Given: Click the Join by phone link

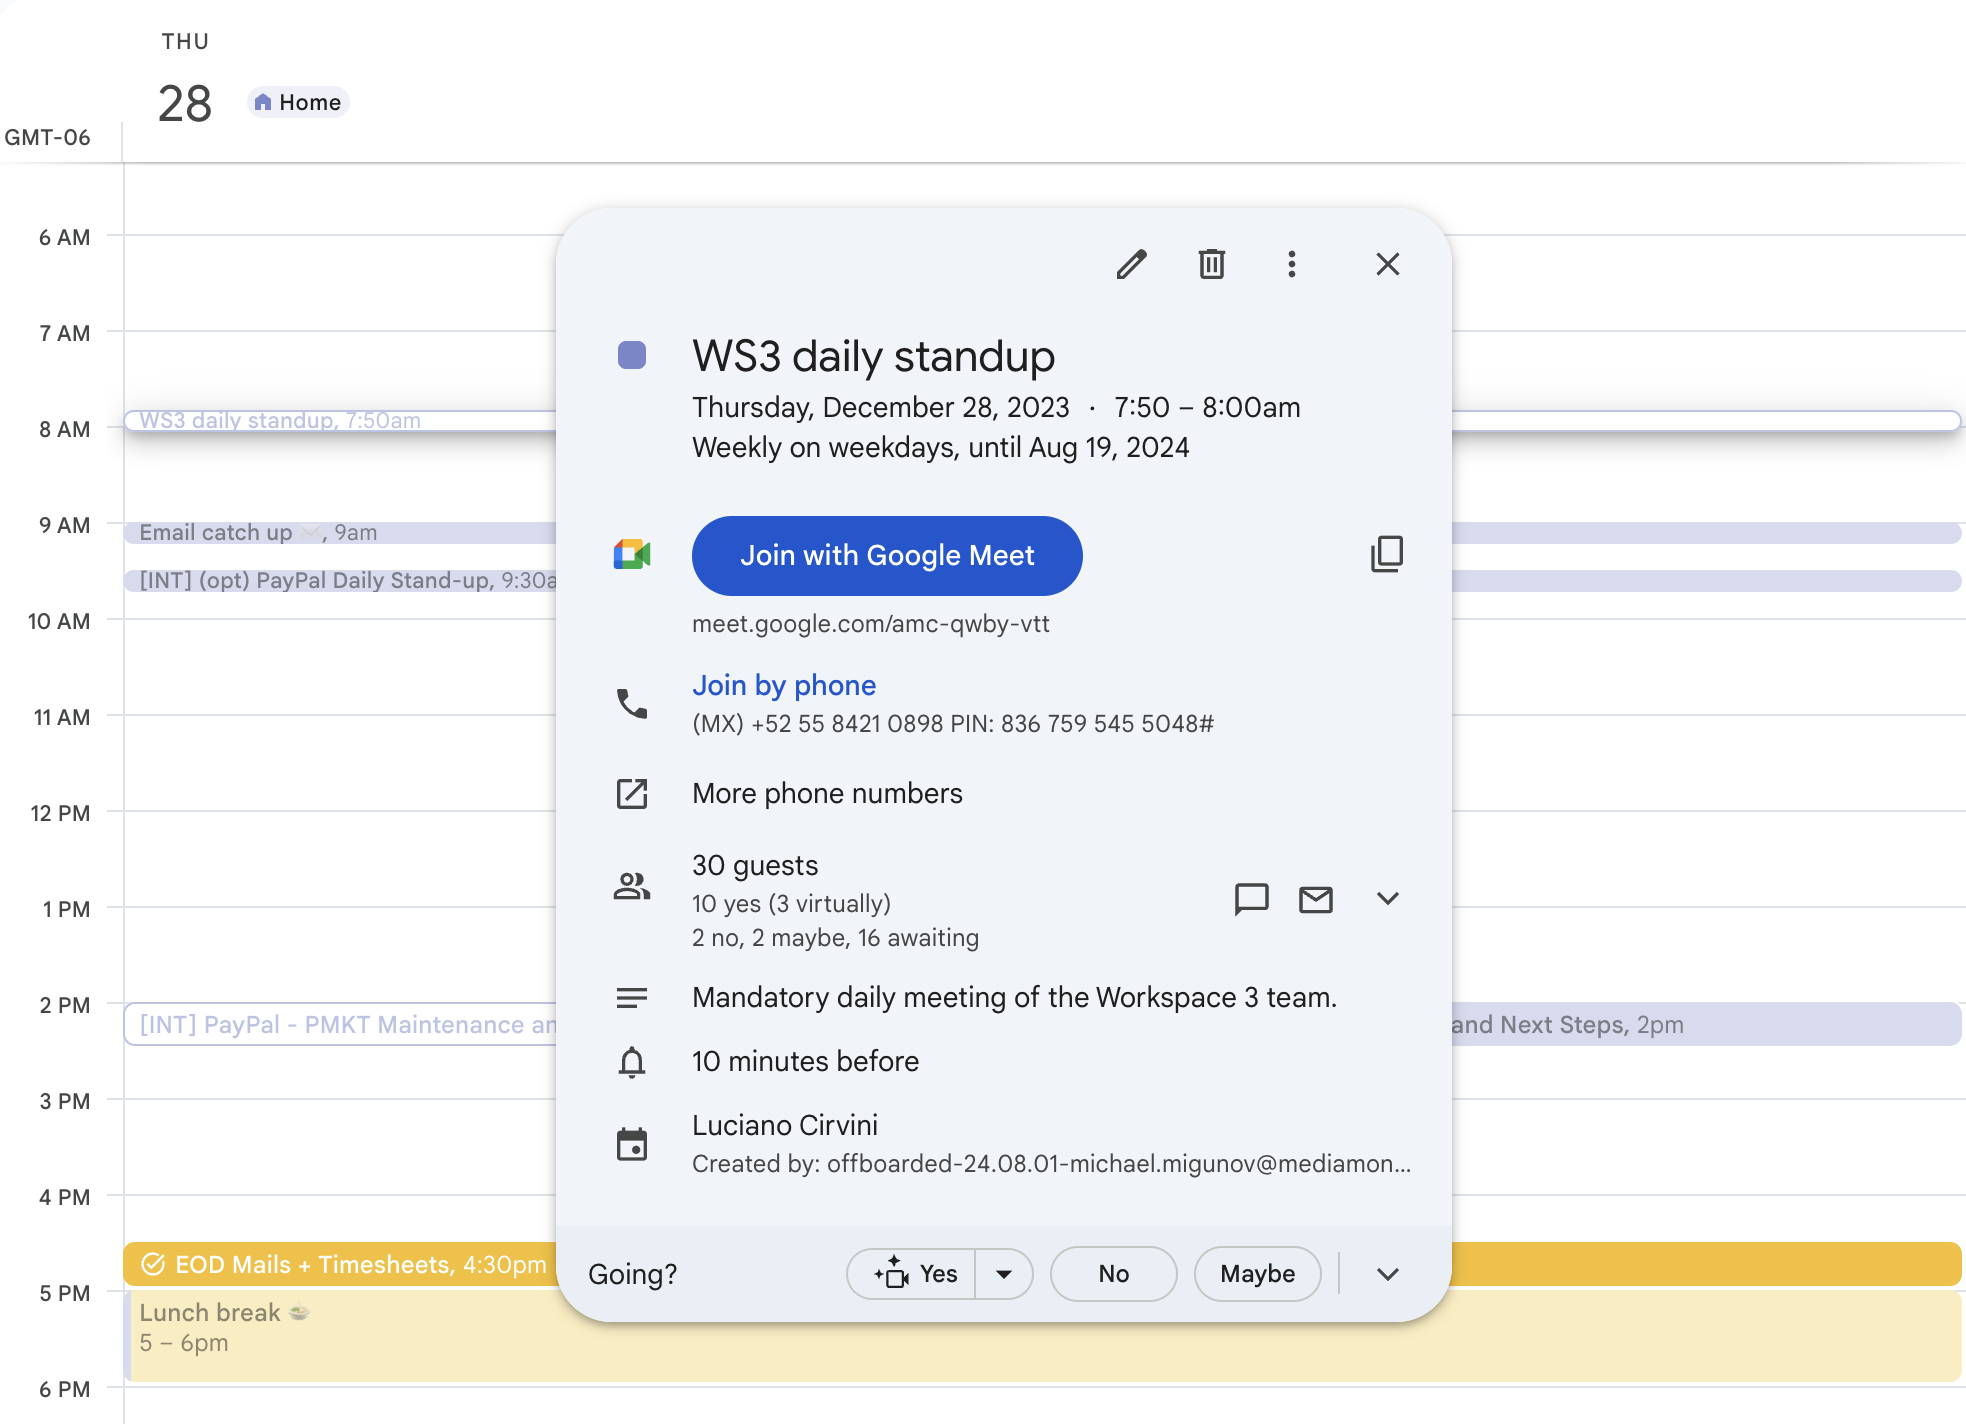Looking at the screenshot, I should pos(783,685).
